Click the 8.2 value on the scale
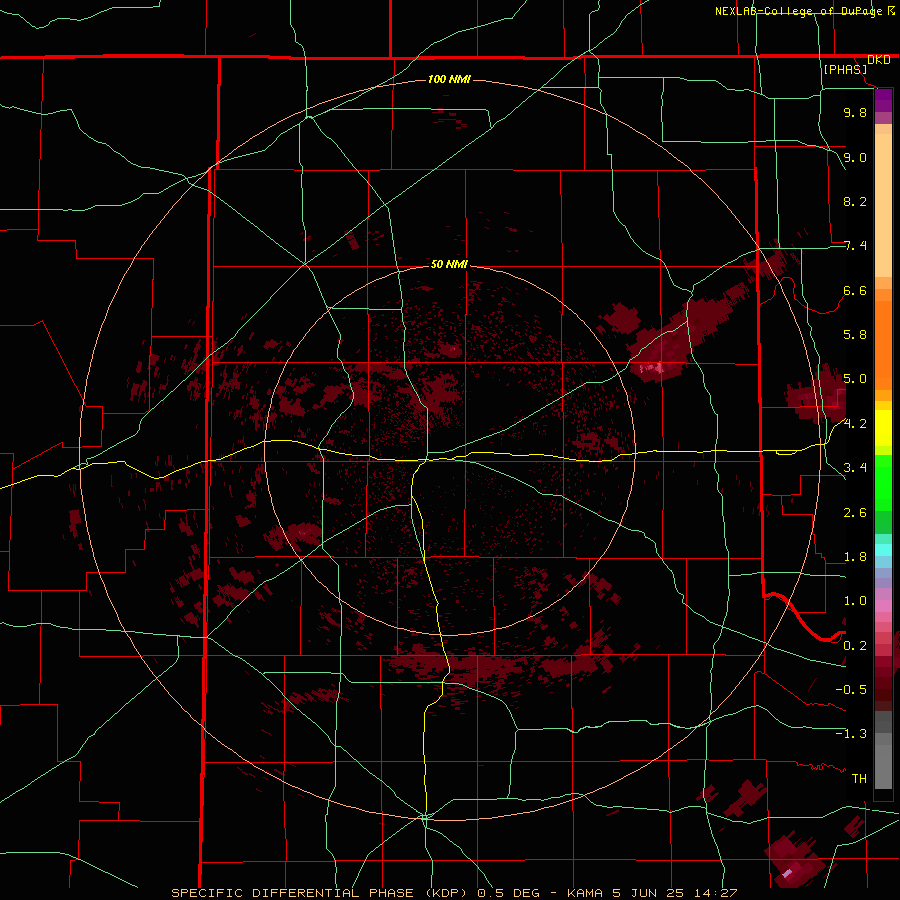Viewport: 900px width, 900px height. 855,201
